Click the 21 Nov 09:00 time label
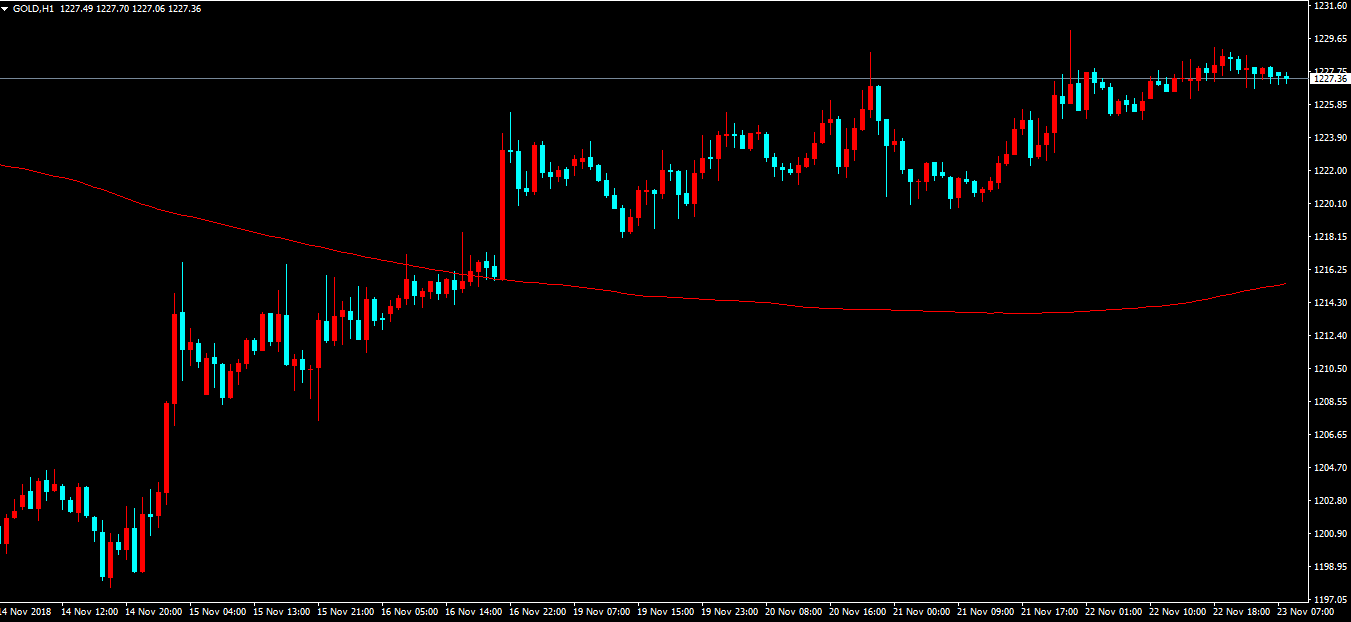The height and width of the screenshot is (622, 1351). click(x=985, y=611)
